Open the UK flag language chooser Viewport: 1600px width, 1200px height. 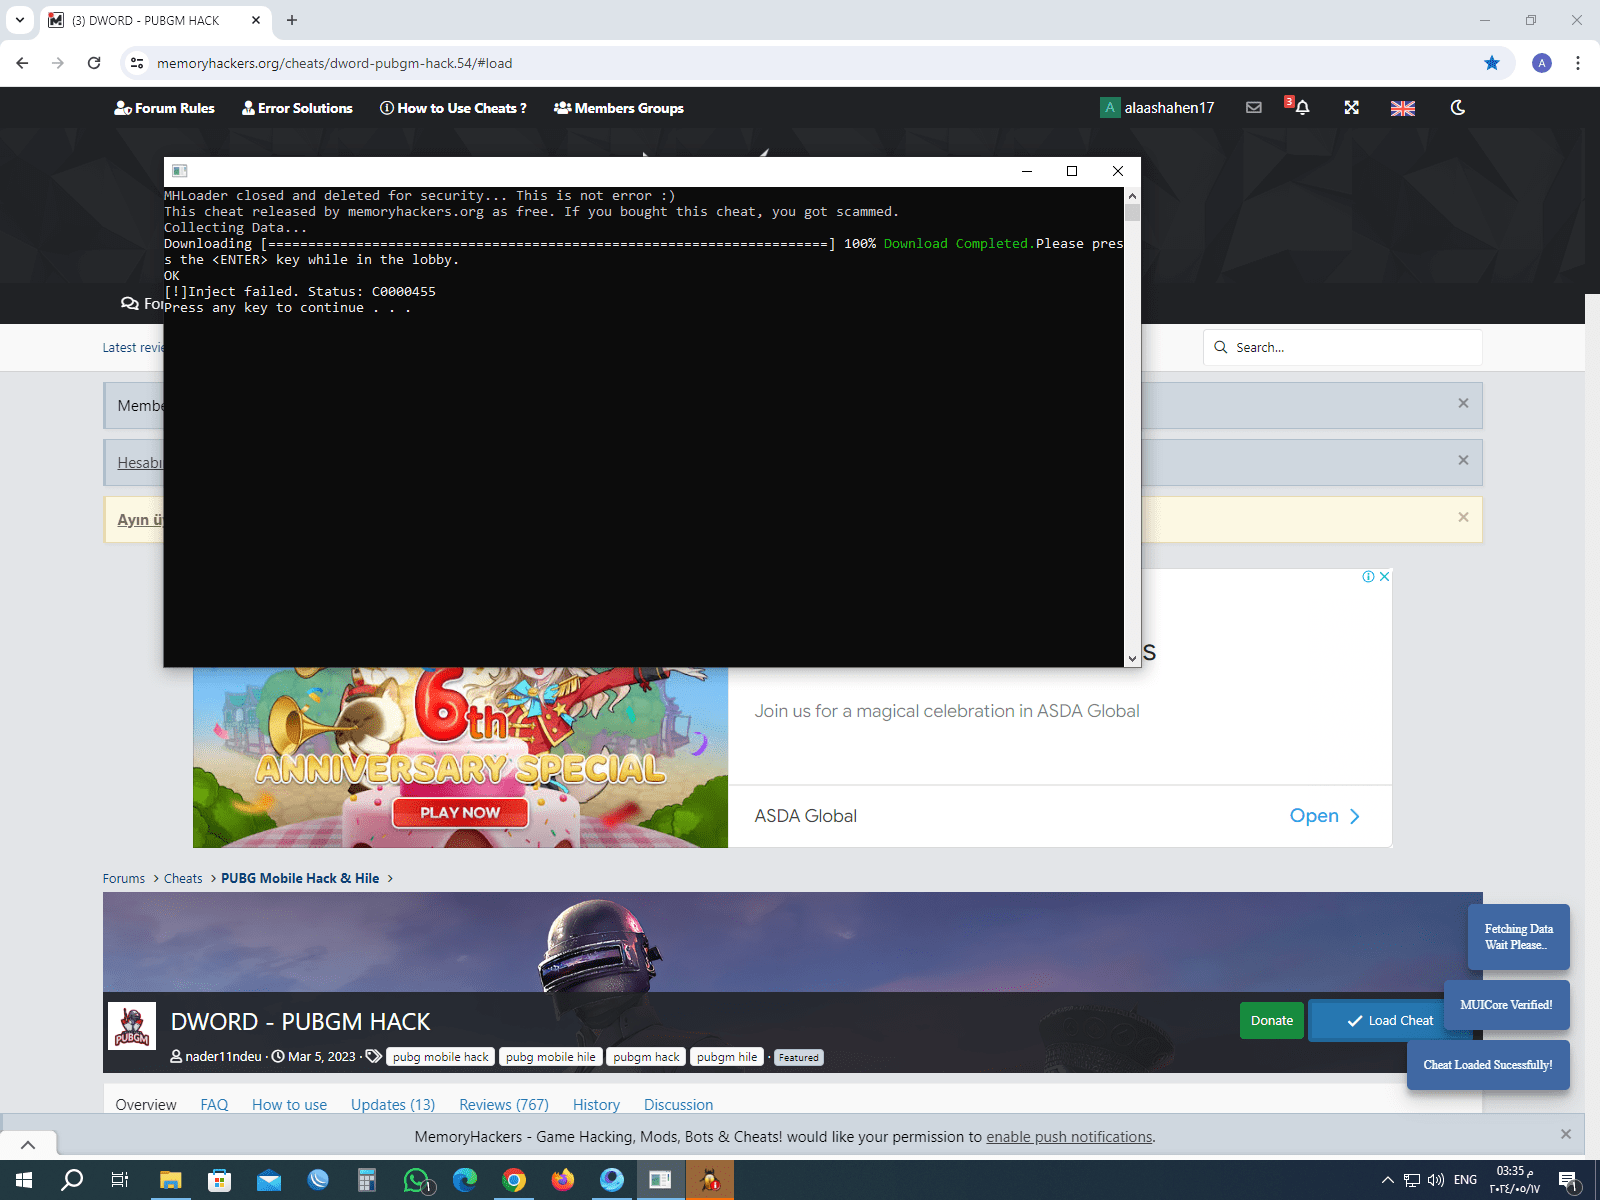(1402, 108)
